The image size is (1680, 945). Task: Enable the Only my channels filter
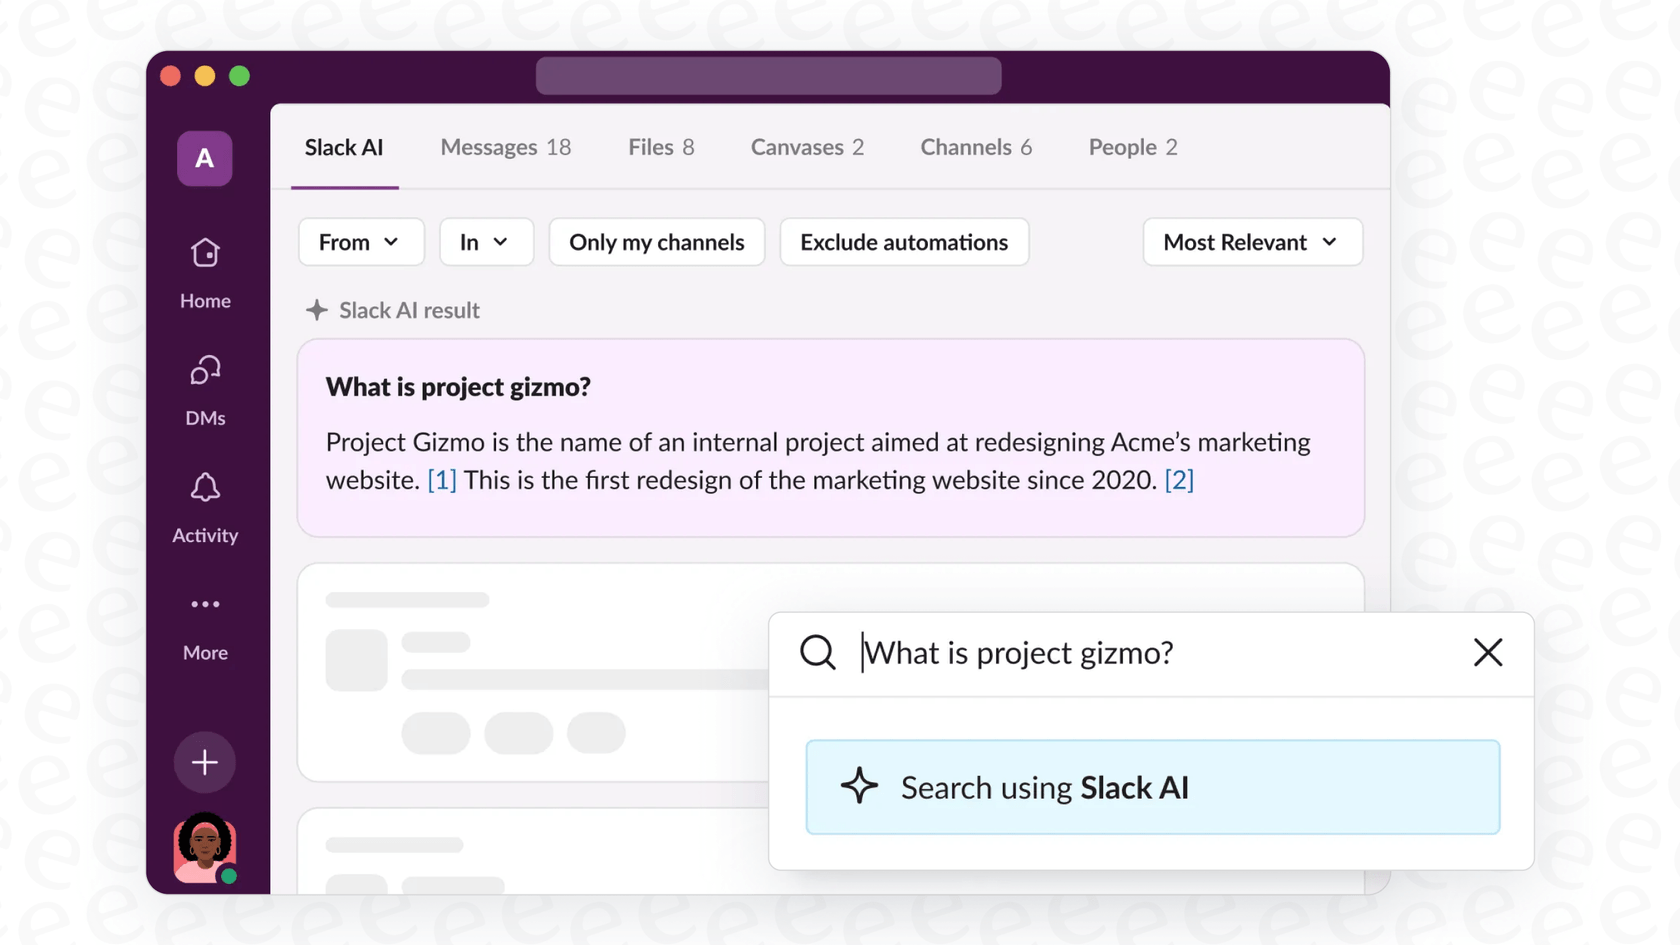tap(656, 242)
